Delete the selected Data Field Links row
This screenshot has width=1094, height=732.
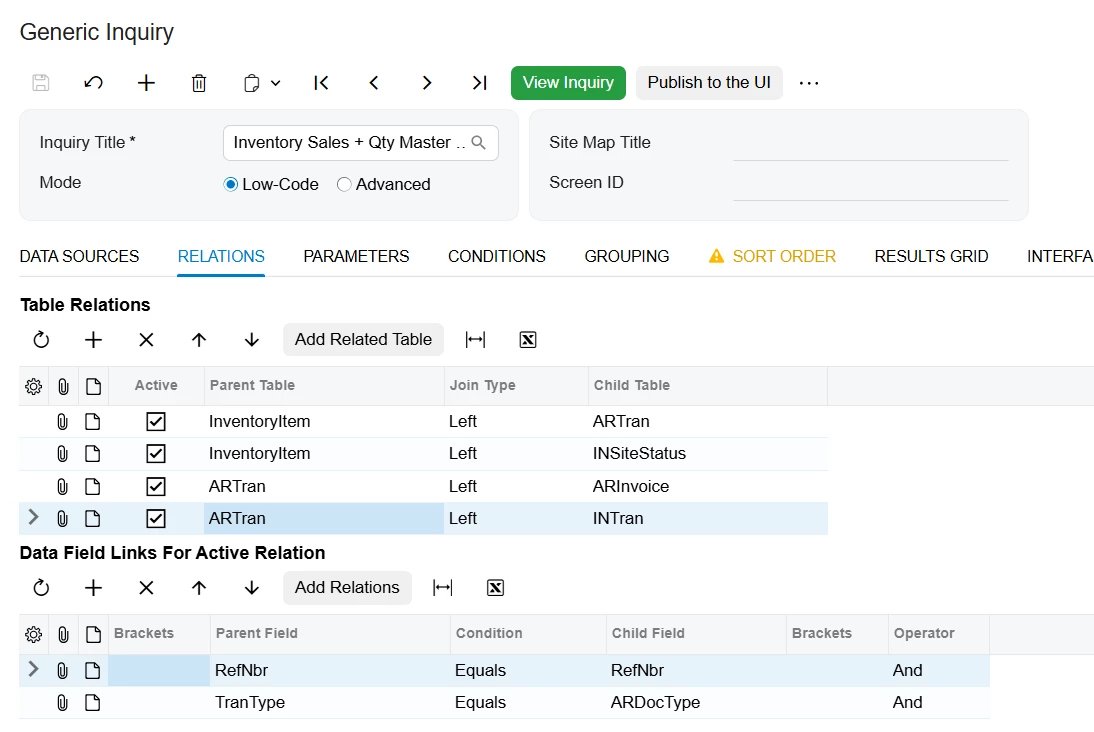pyautogui.click(x=146, y=588)
